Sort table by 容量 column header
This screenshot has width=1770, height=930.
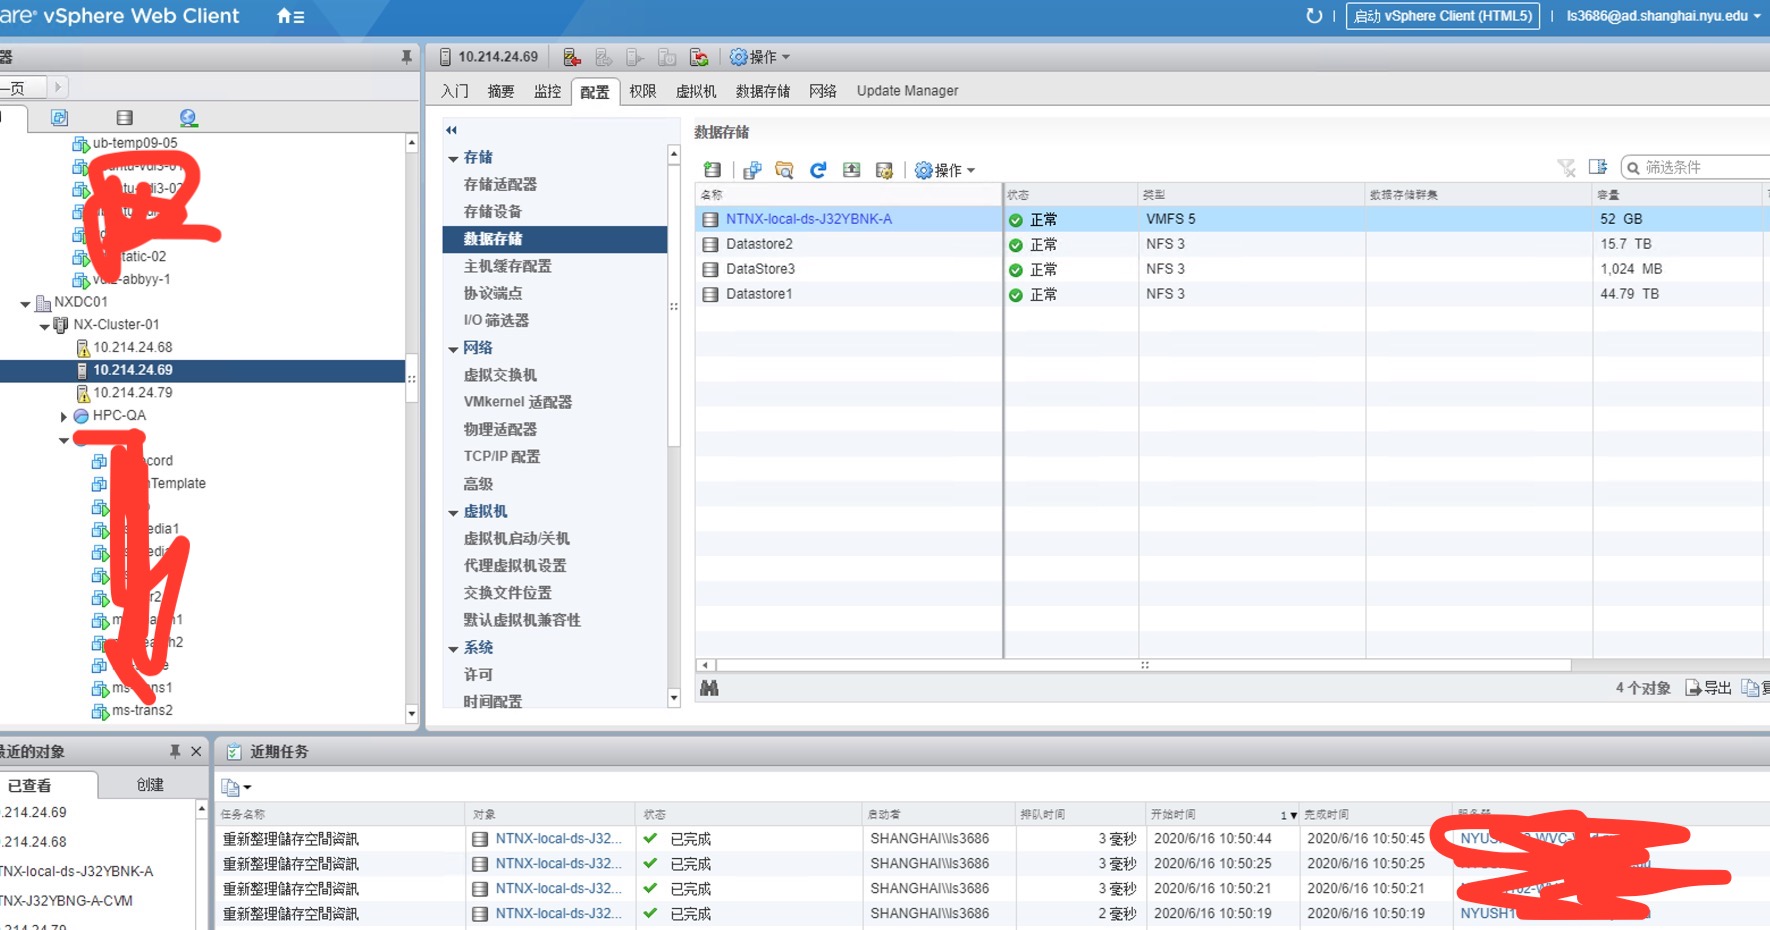point(1677,195)
